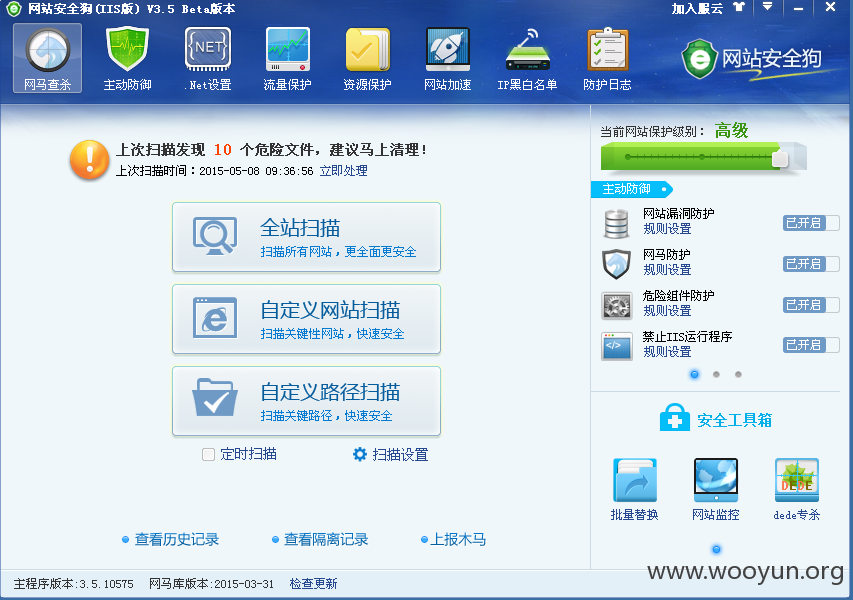Select the third protection page dot
853x600 pixels.
738,374
